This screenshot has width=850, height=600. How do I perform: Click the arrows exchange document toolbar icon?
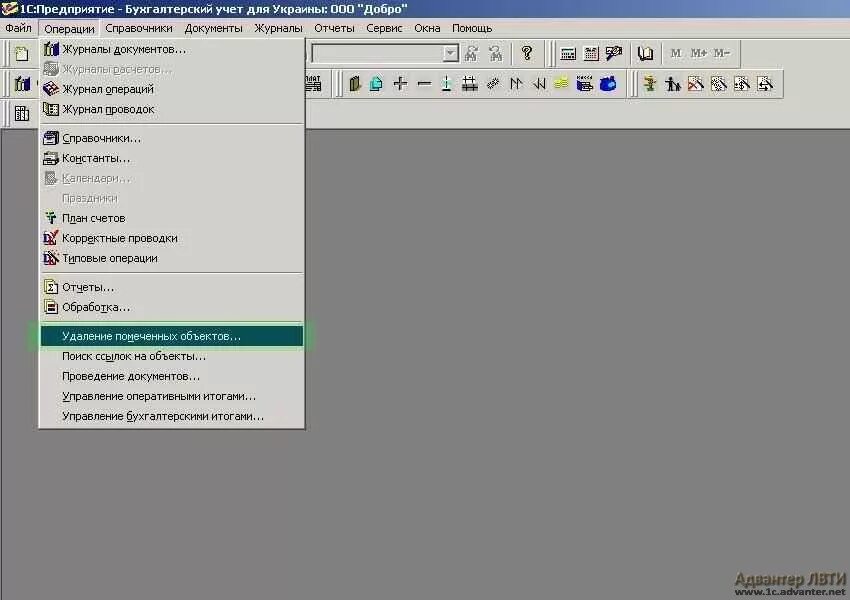[765, 84]
